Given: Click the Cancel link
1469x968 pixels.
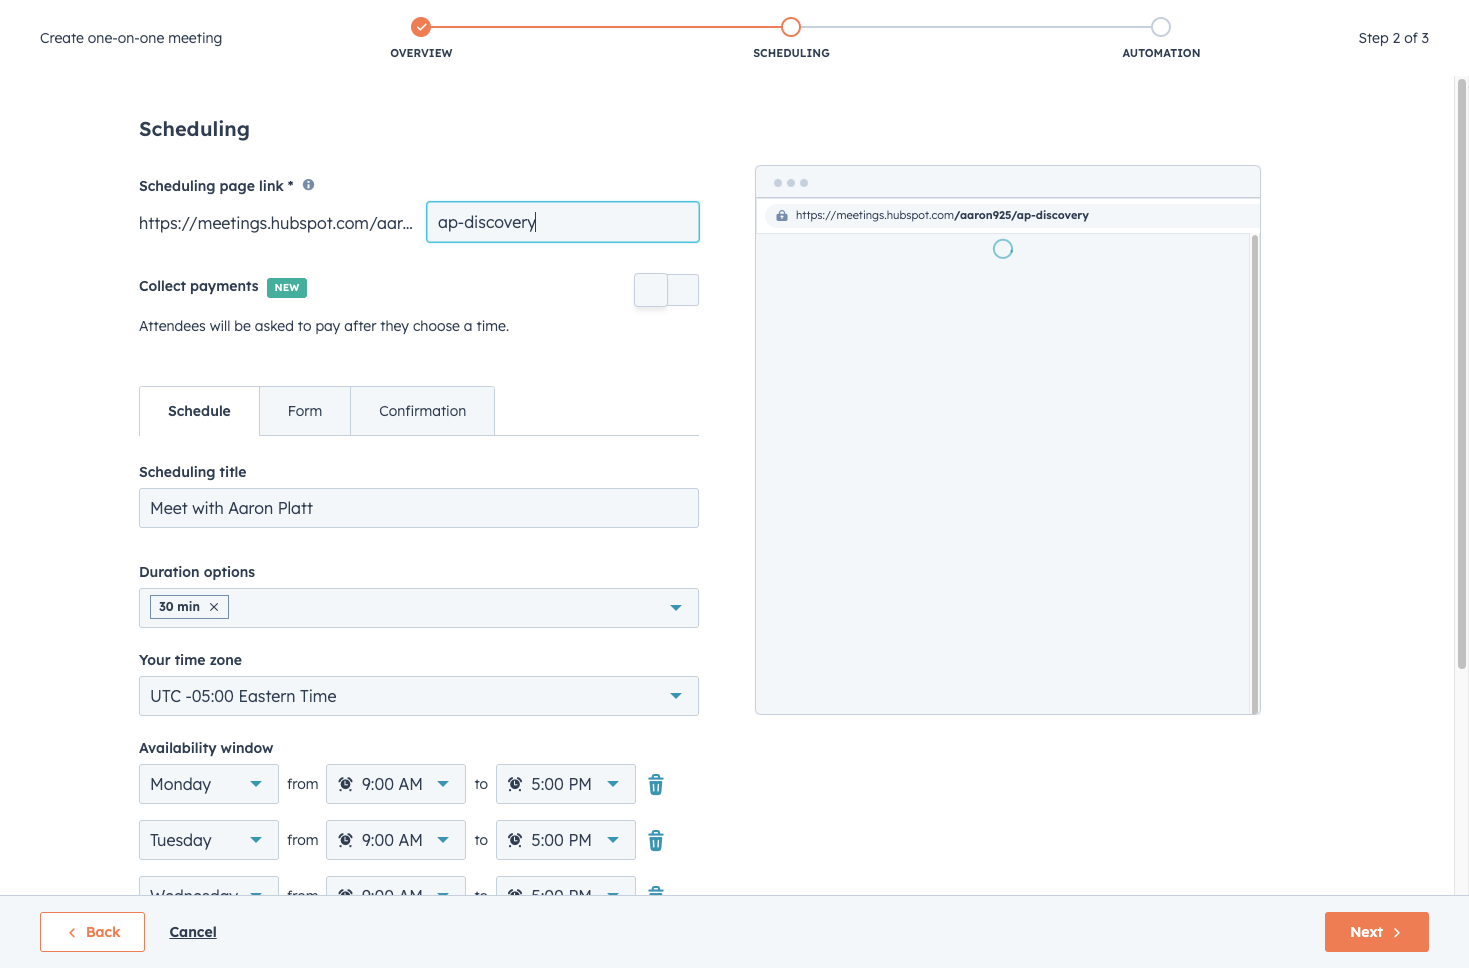Looking at the screenshot, I should 193,932.
